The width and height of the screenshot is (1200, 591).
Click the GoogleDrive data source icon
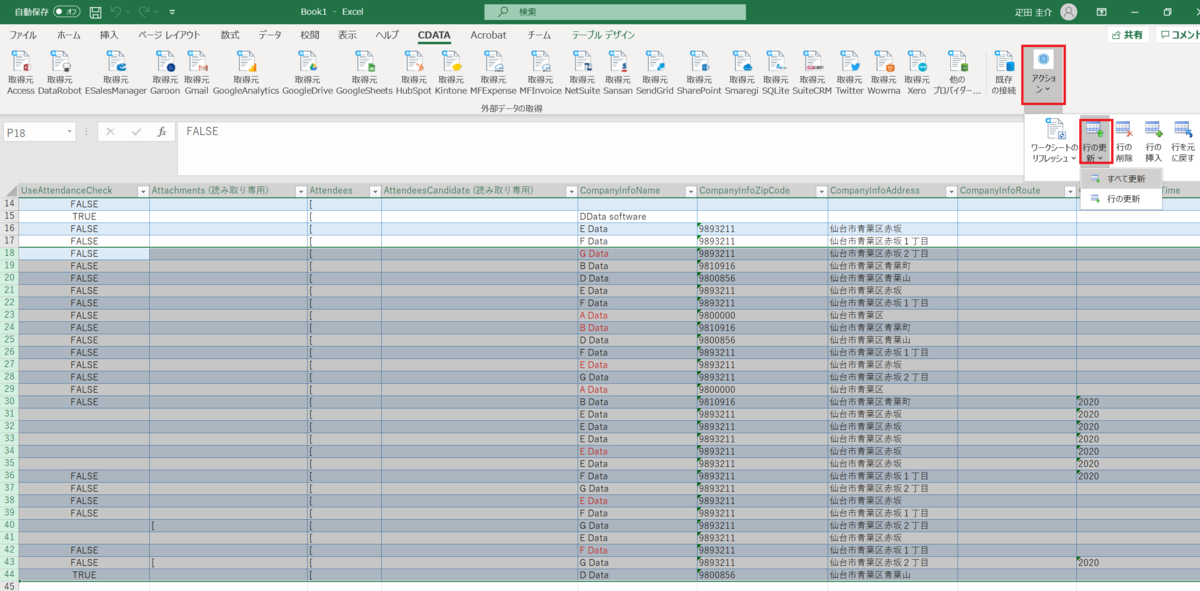(308, 61)
